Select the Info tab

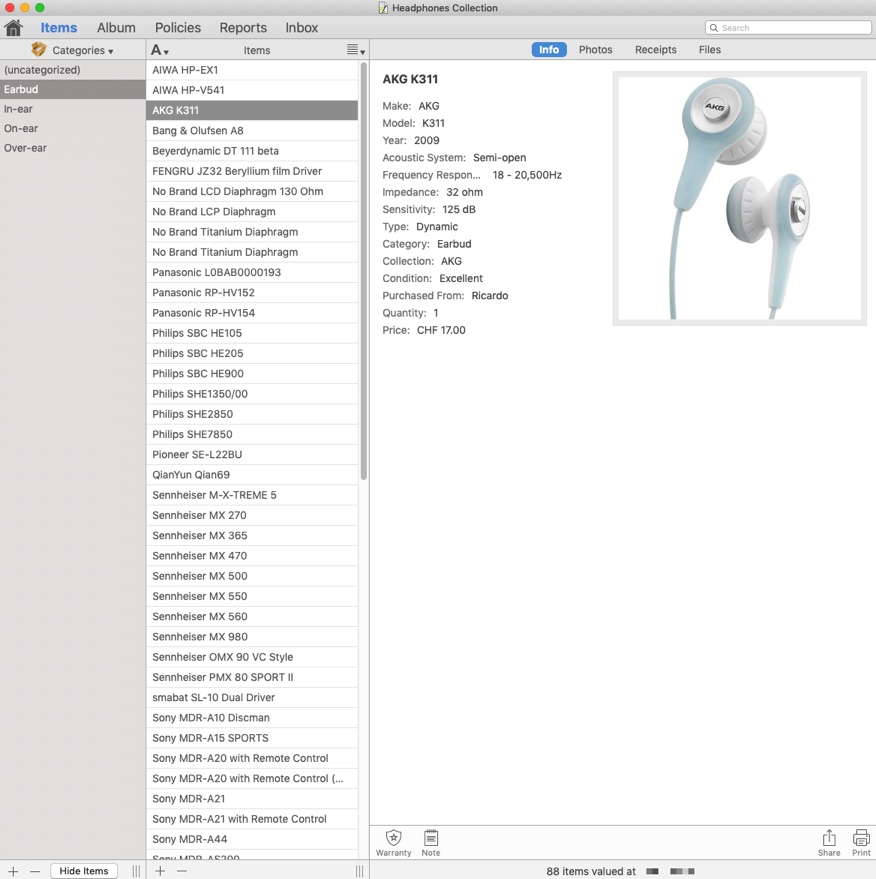point(549,49)
